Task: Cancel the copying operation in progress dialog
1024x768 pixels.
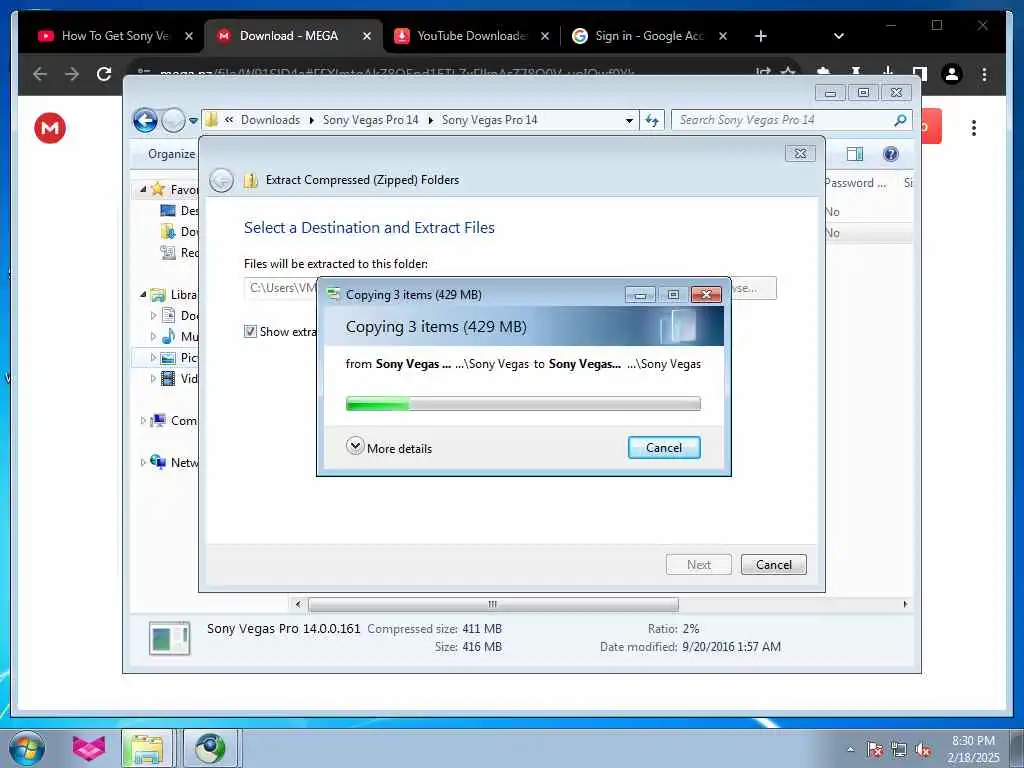Action: coord(664,447)
